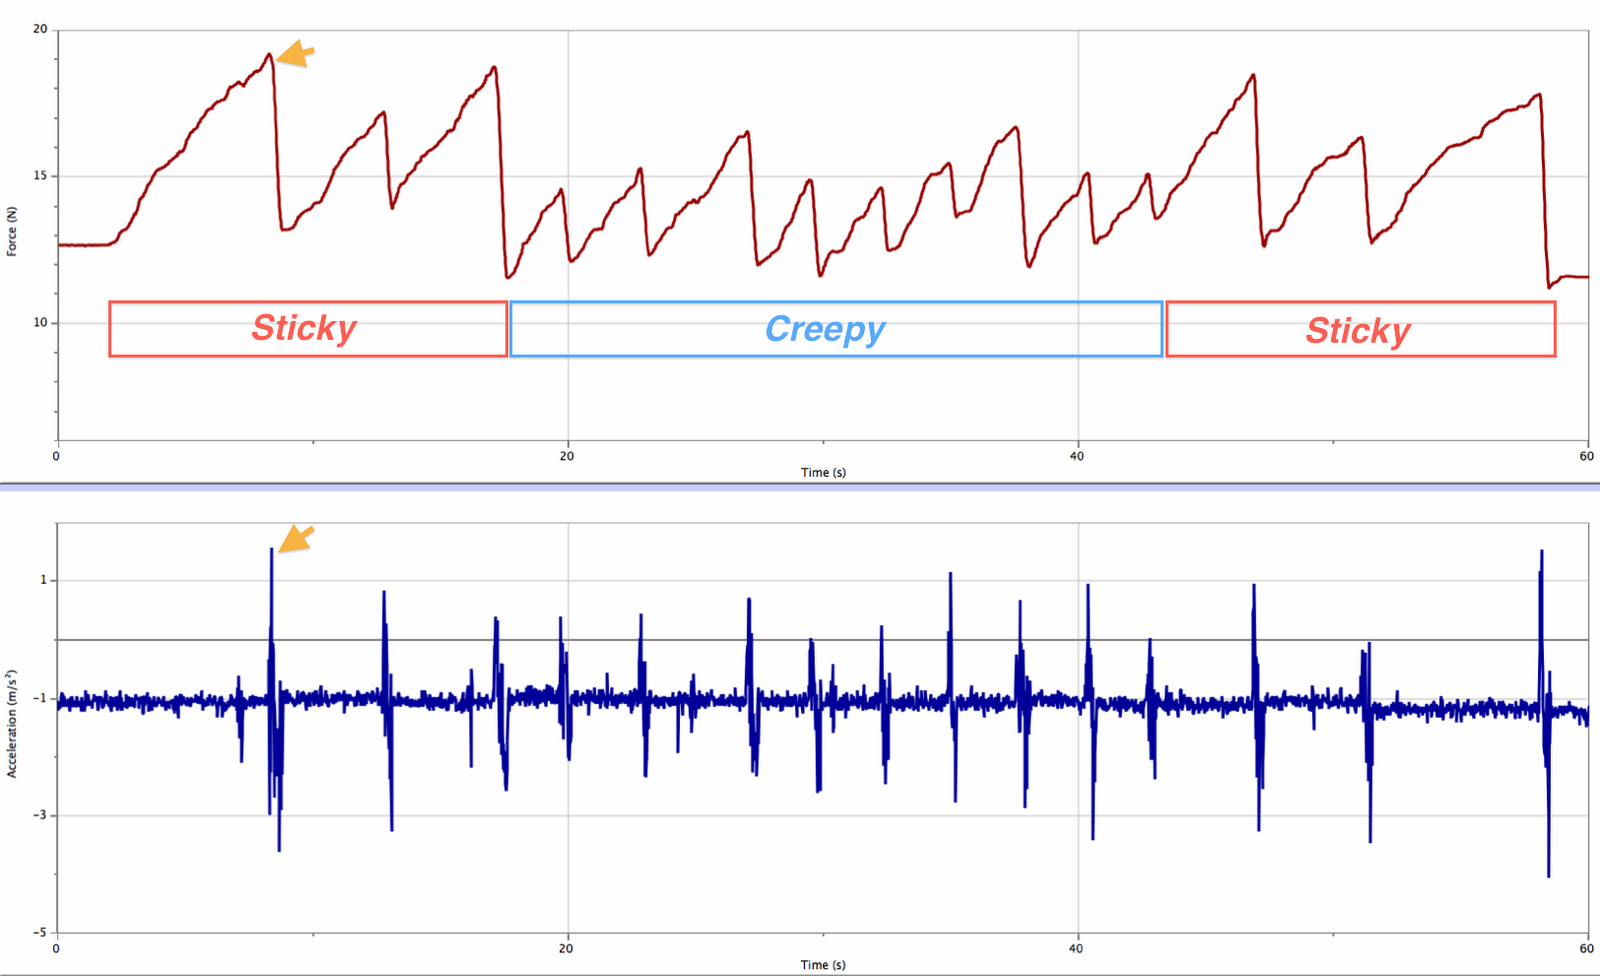Click the origin '0' of the acceleration graph
This screenshot has width=1600, height=976.
click(57, 947)
